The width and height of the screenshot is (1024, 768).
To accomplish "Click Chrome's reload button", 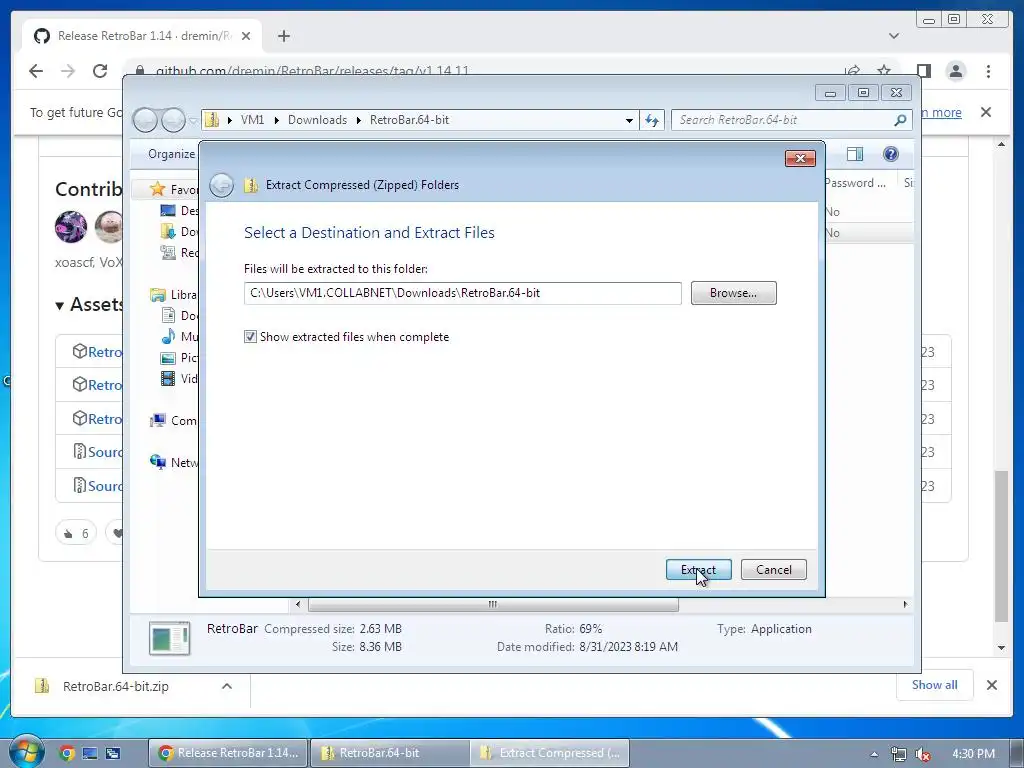I will [100, 71].
